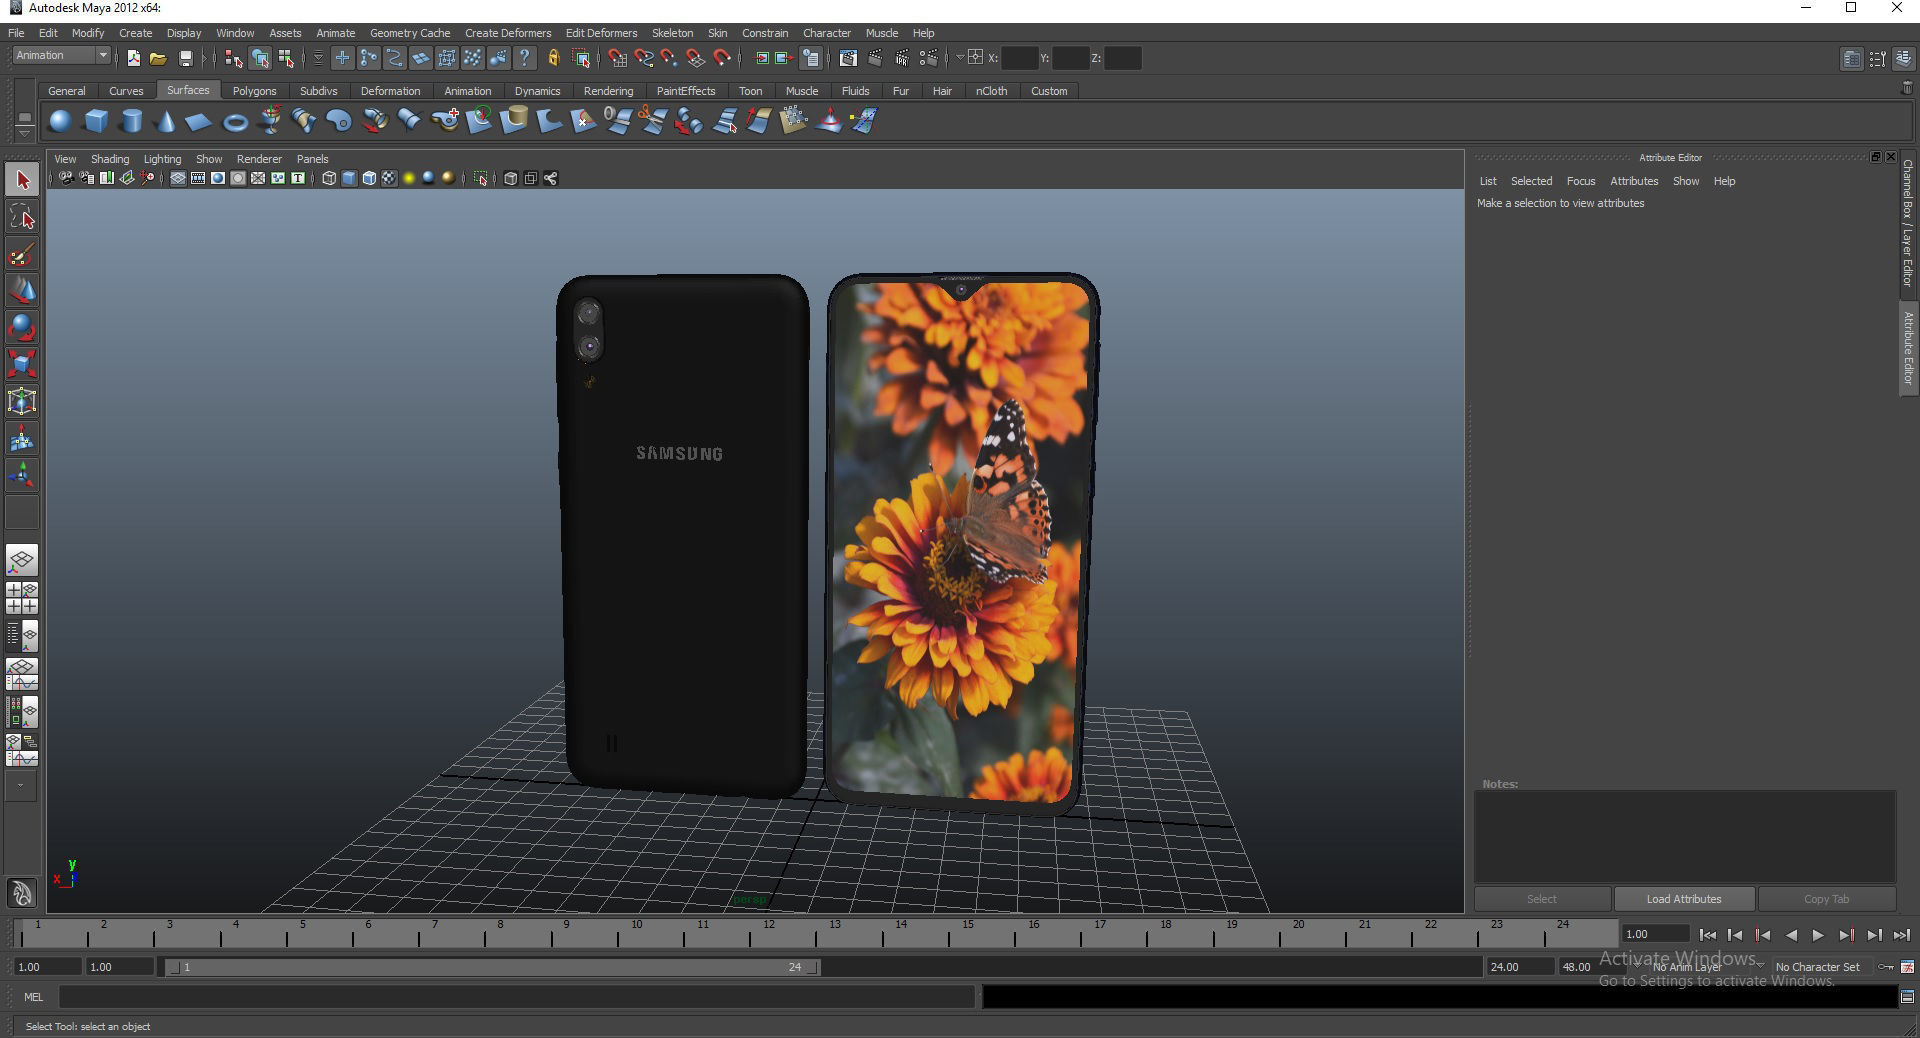
Task: Play animation forwards
Action: (x=1818, y=935)
